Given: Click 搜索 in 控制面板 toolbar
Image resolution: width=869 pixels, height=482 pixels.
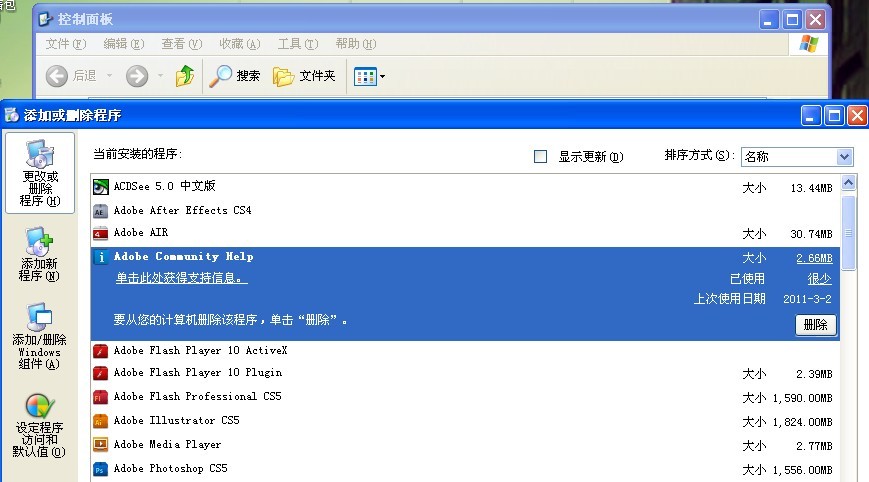Looking at the screenshot, I should click(234, 76).
